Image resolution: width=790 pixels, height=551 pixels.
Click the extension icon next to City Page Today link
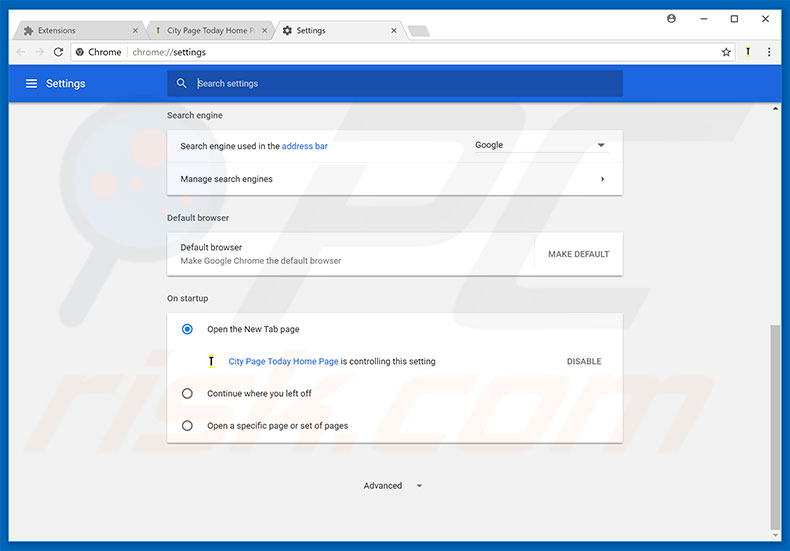[211, 361]
